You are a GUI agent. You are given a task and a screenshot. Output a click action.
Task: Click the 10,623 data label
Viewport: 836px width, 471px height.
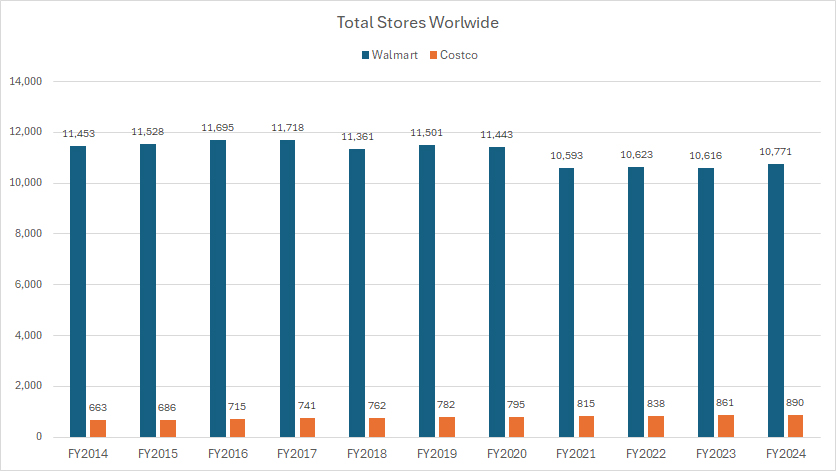636,155
